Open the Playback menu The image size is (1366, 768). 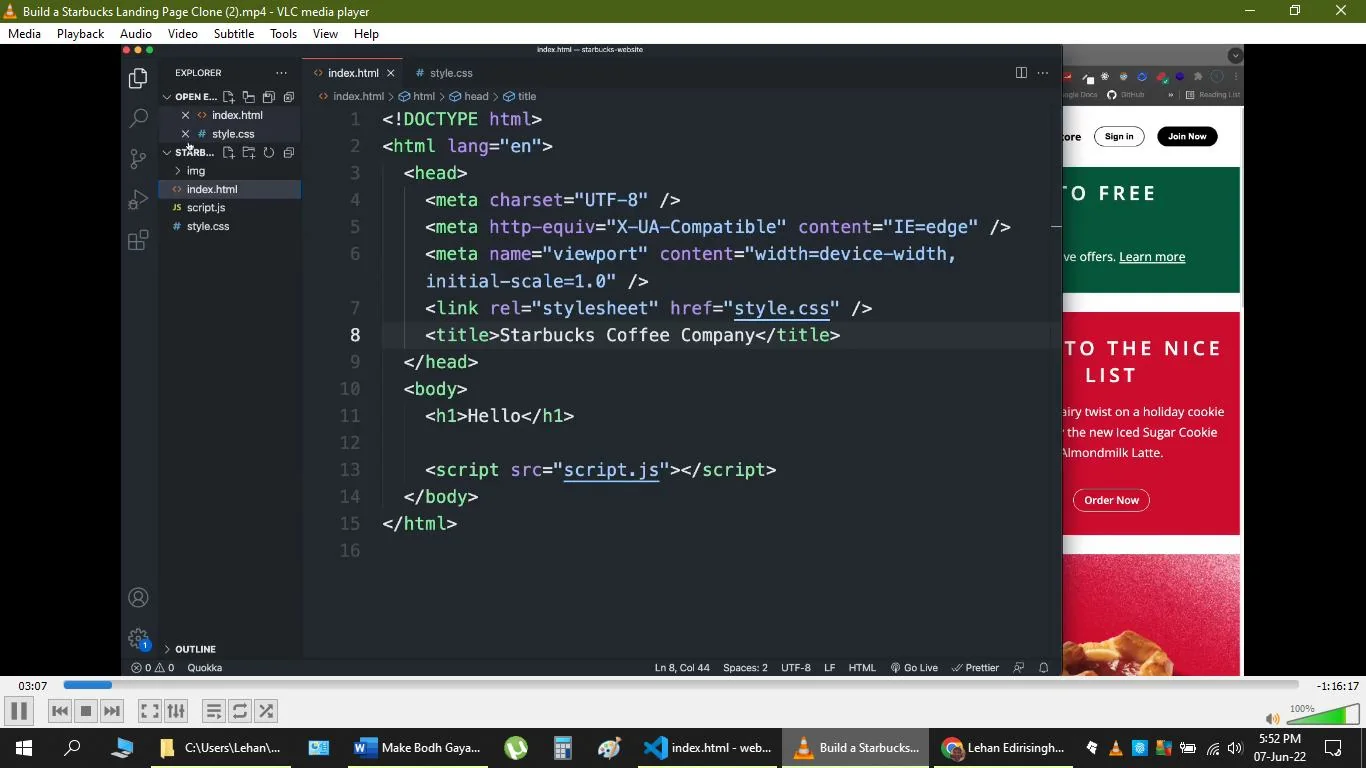pos(80,34)
